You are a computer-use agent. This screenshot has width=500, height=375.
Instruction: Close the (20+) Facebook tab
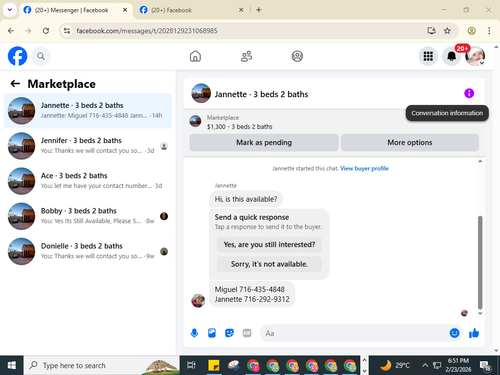coord(241,10)
